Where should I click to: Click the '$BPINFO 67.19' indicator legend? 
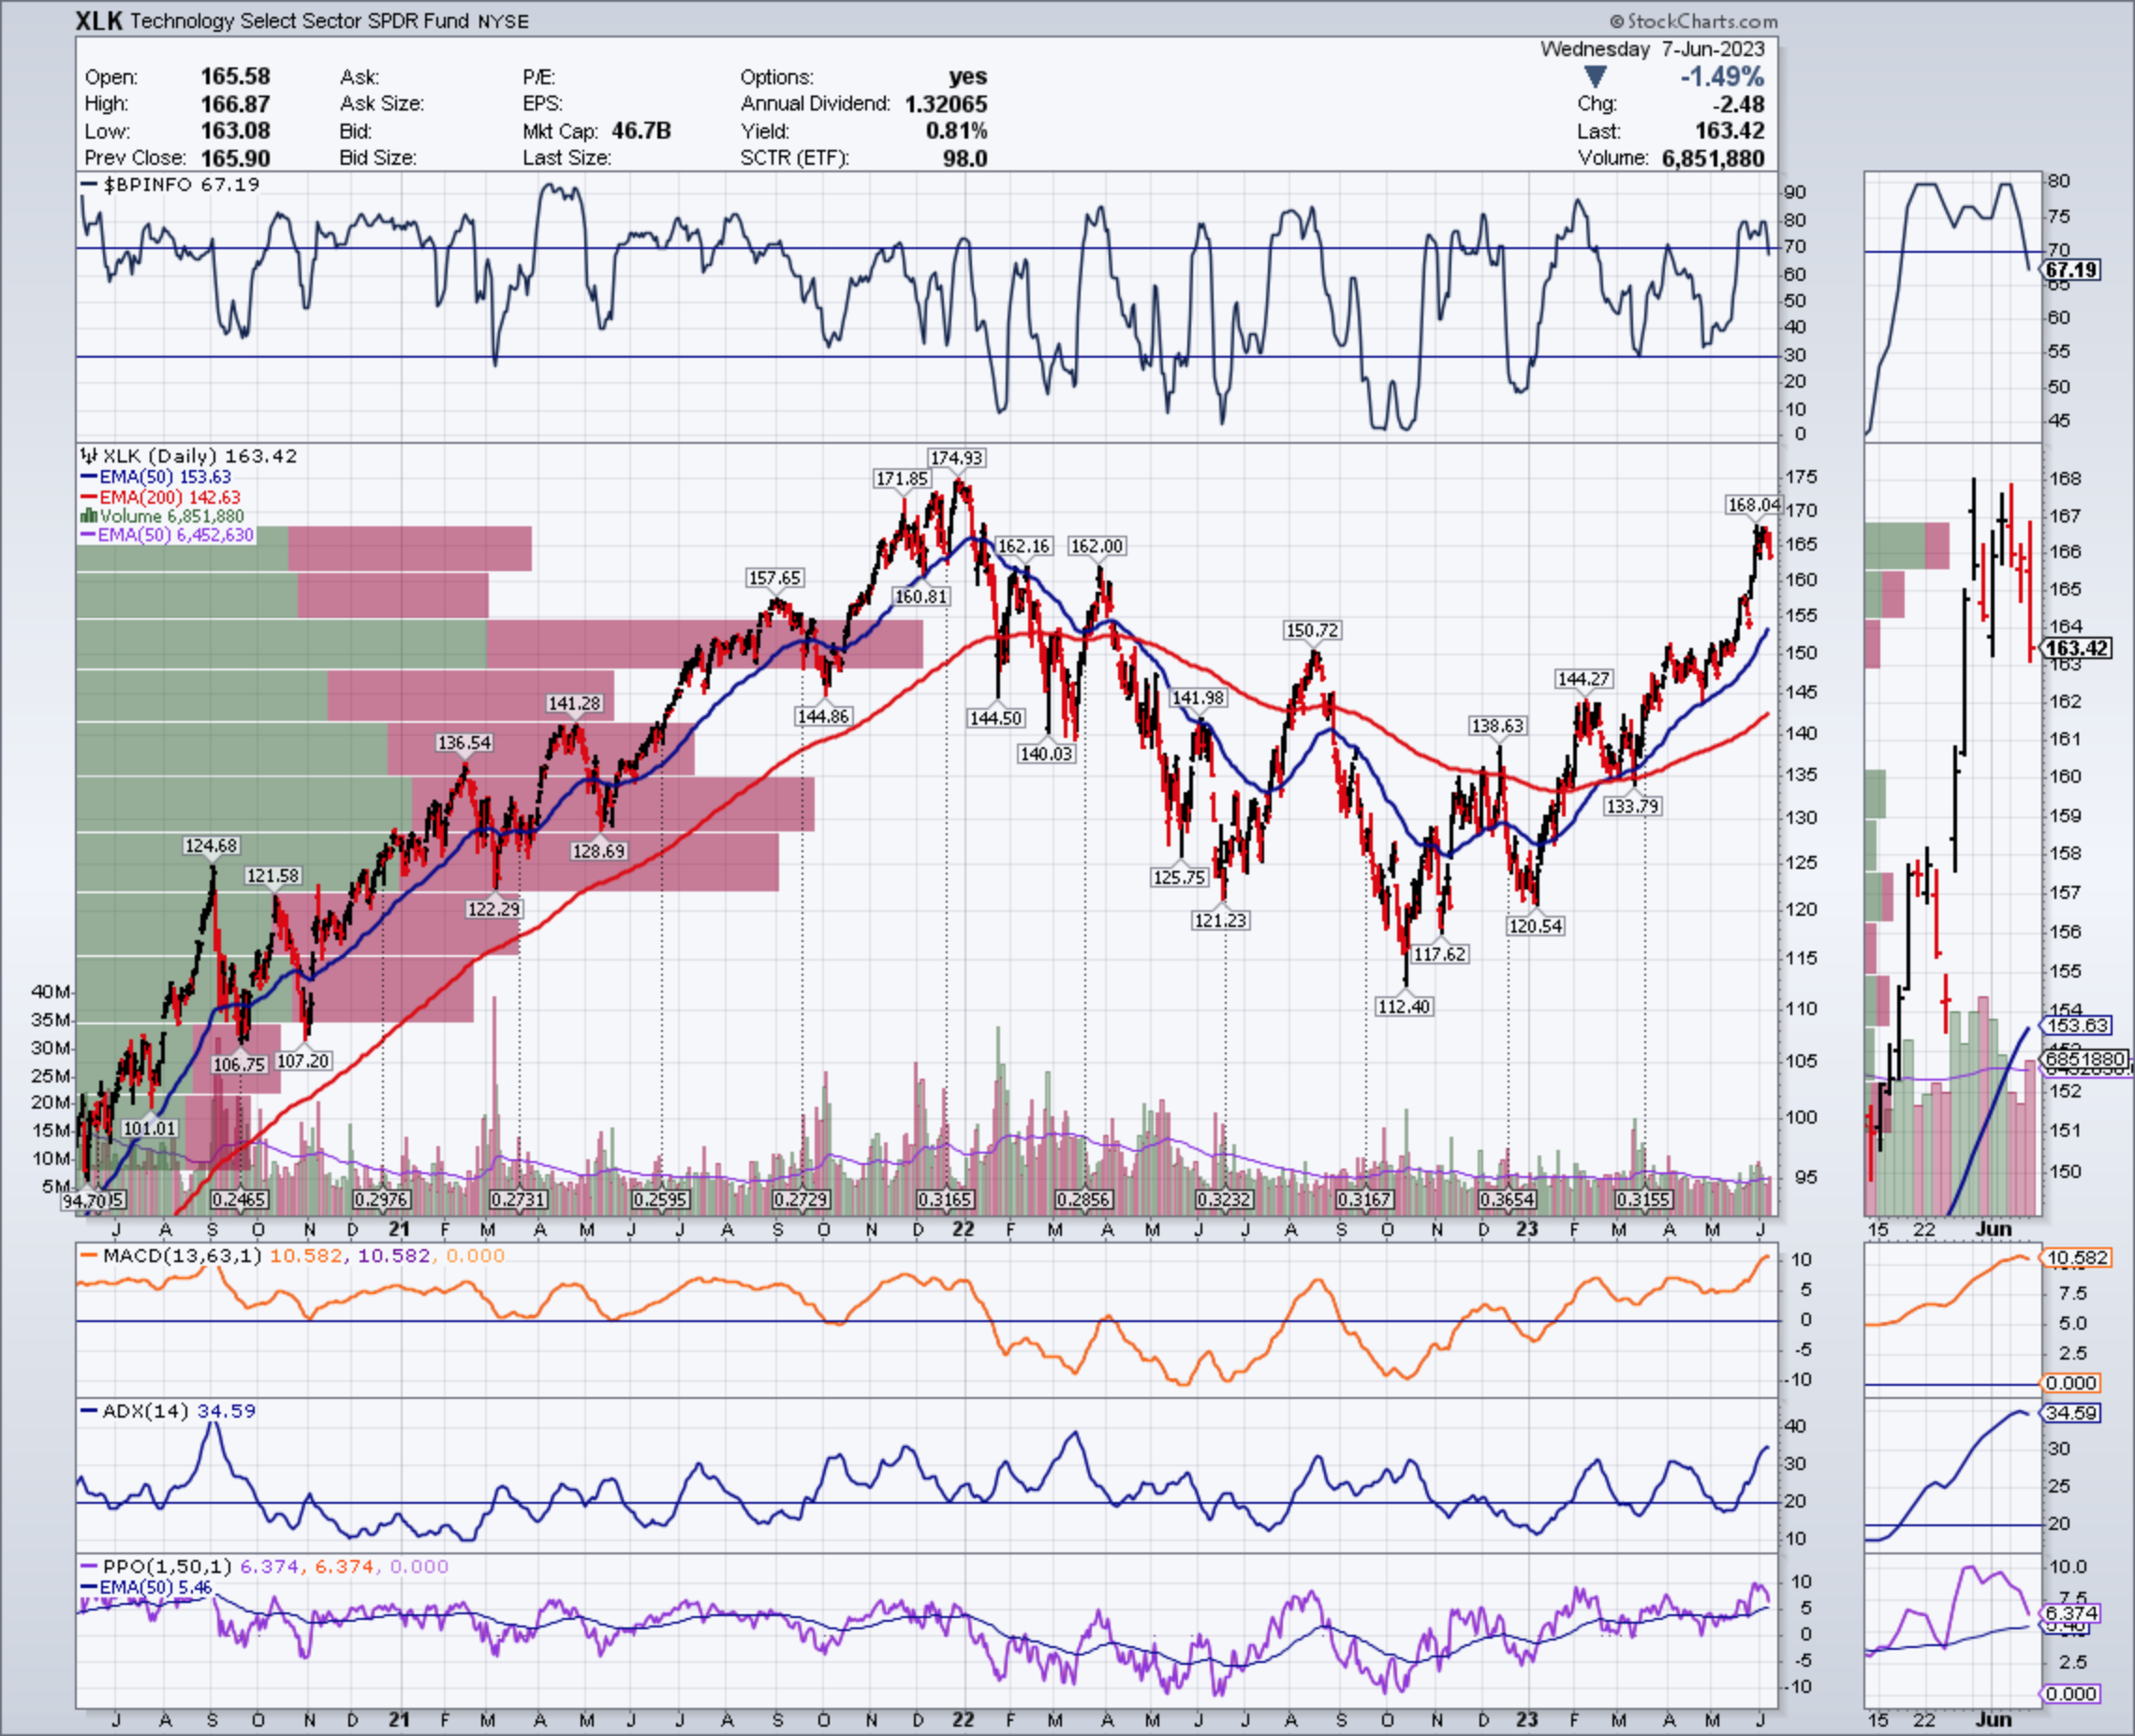(169, 185)
